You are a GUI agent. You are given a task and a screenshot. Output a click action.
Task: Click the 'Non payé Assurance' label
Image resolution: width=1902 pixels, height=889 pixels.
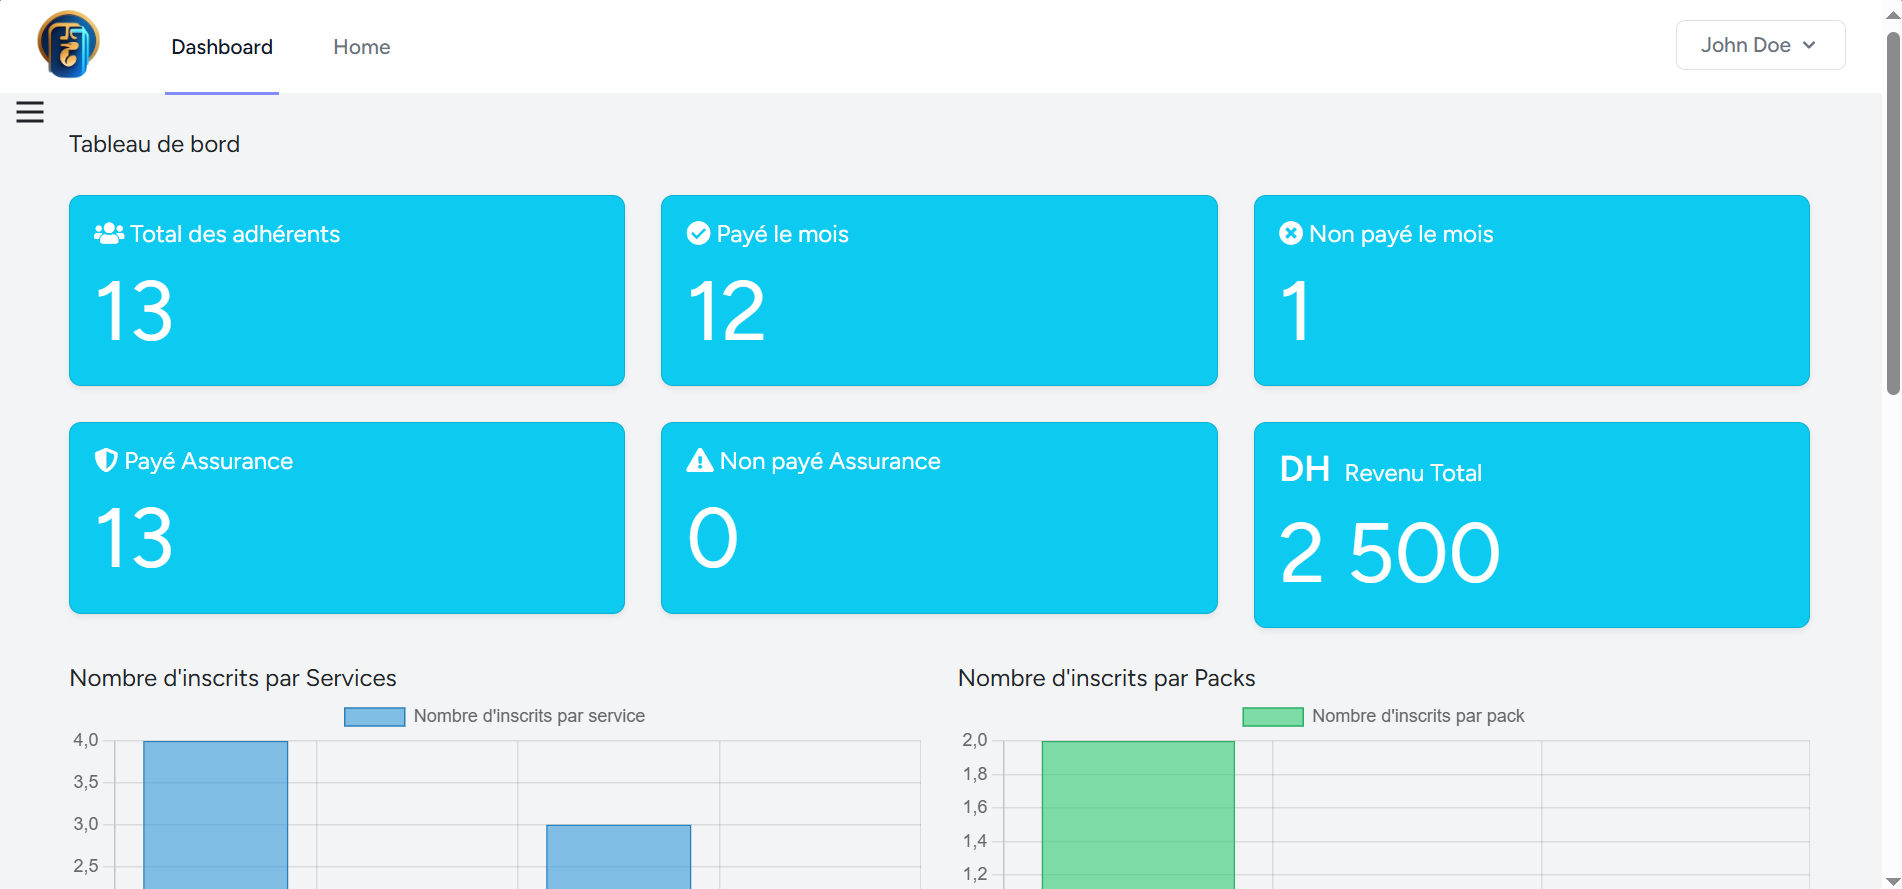pyautogui.click(x=830, y=461)
